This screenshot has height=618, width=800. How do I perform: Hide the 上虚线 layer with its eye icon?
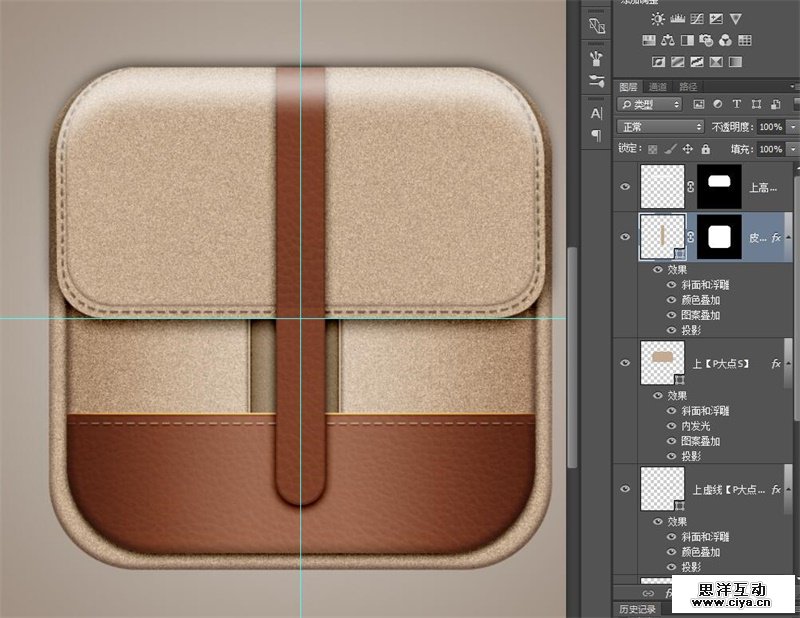click(625, 489)
